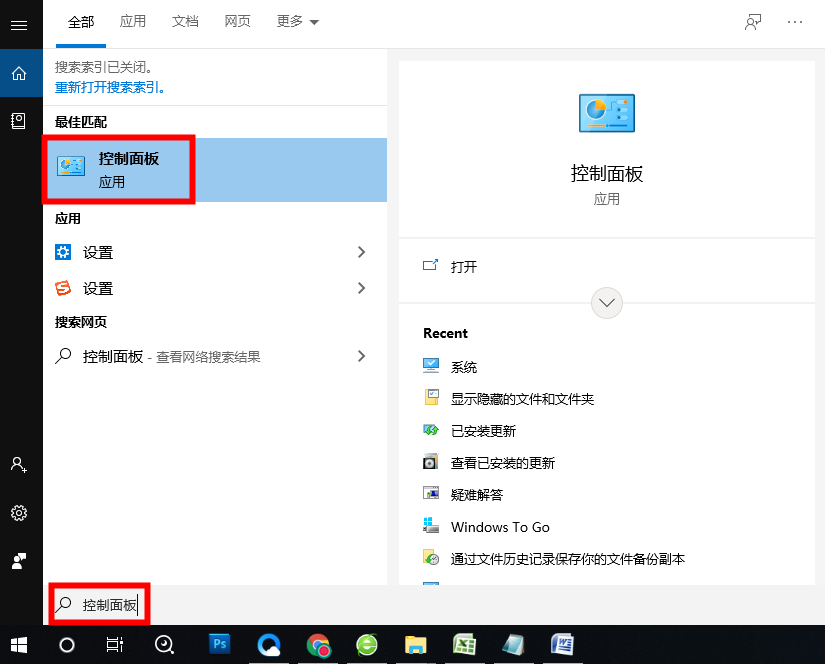The image size is (825, 664).
Task: Open the Notebook icon in the sidebar
Action: (18, 121)
